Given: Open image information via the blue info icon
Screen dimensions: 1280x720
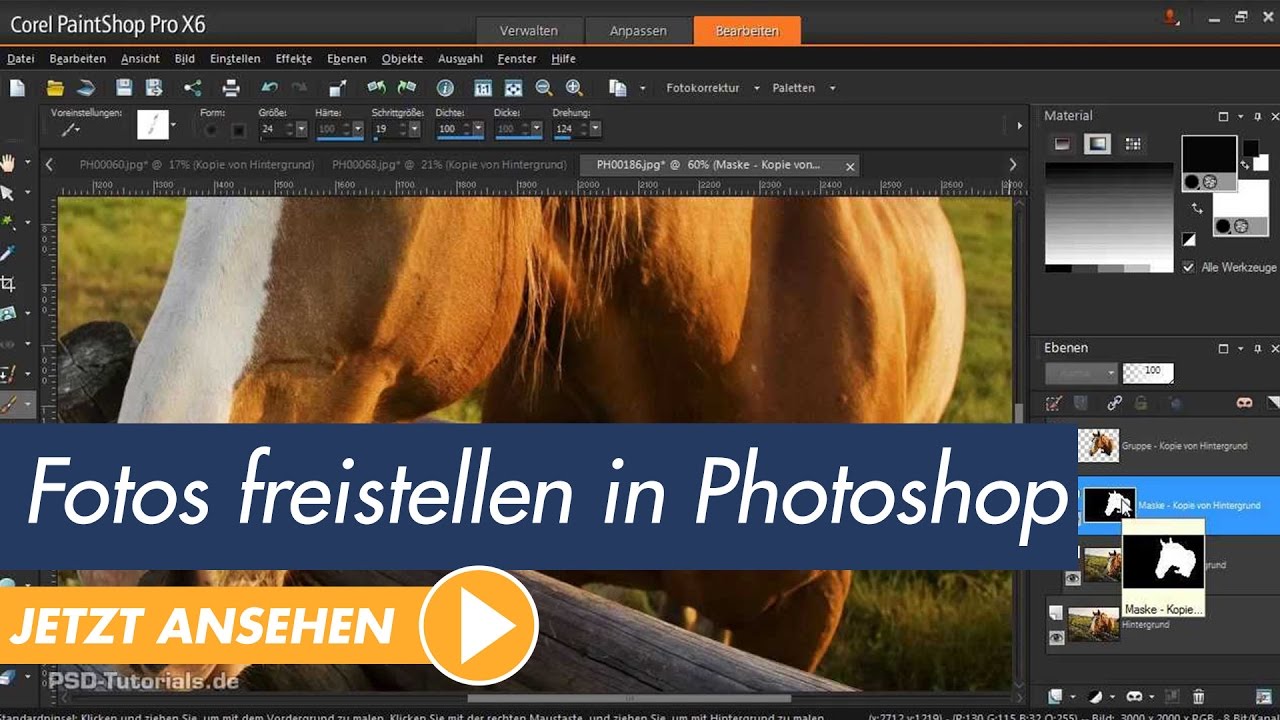Looking at the screenshot, I should 445,88.
